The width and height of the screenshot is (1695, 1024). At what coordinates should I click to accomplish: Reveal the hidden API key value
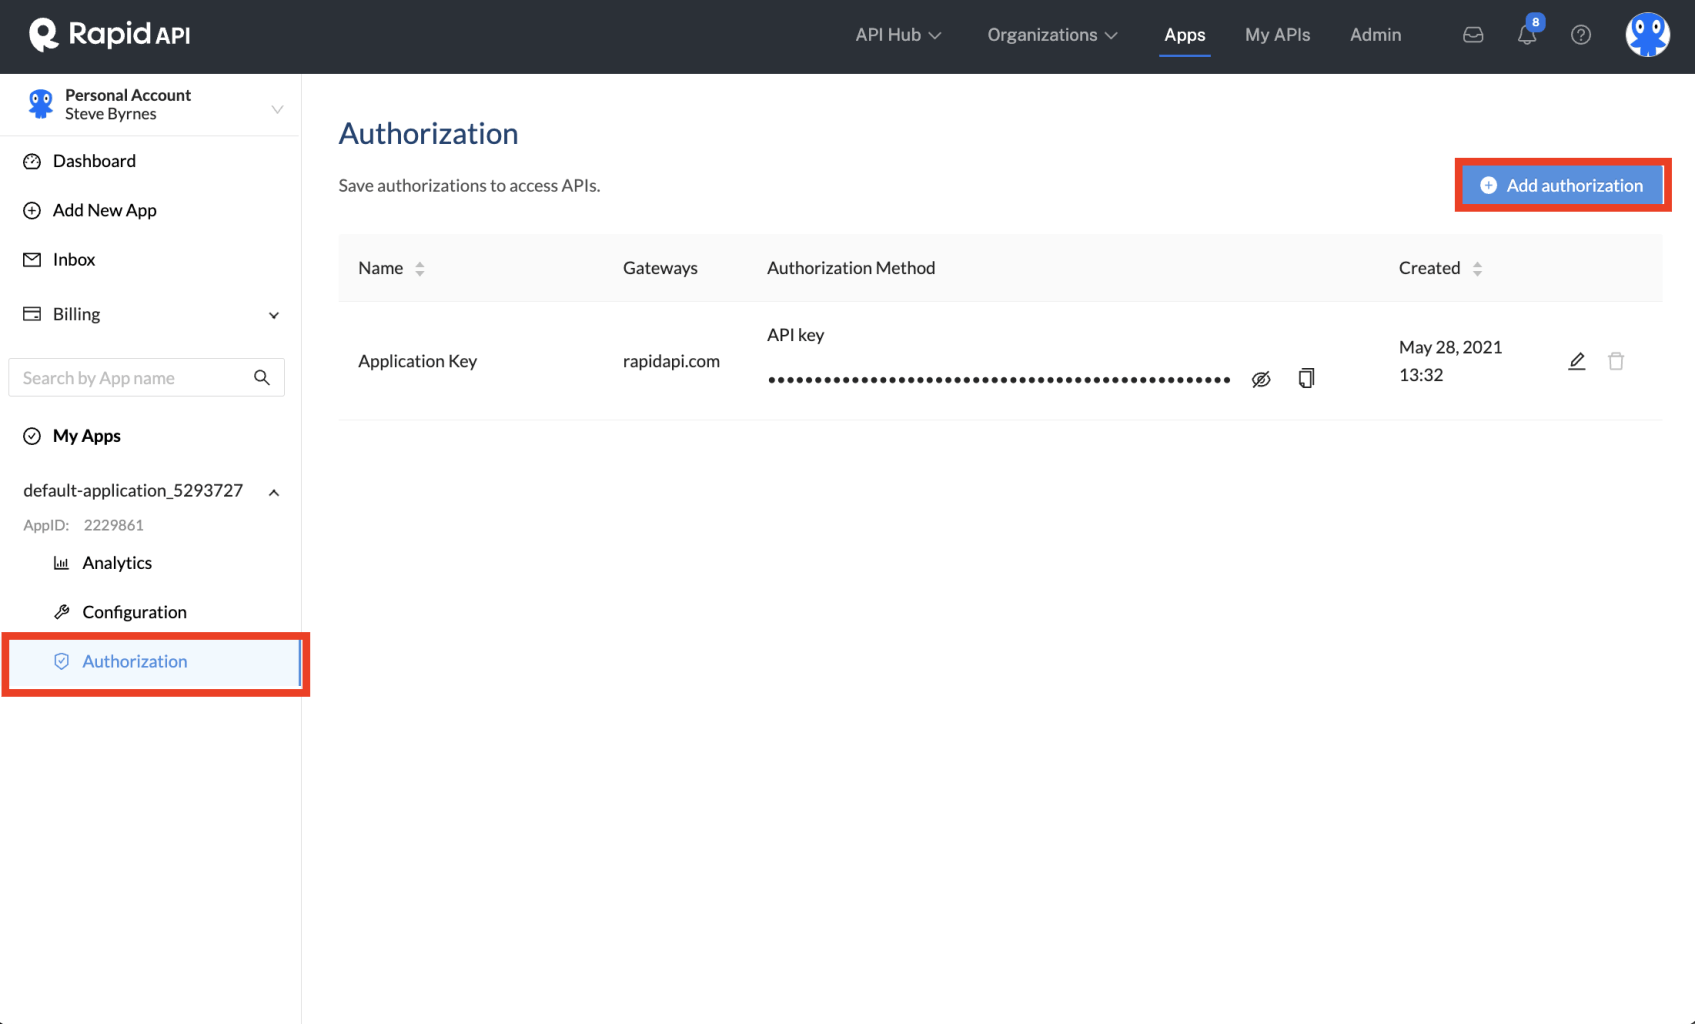[x=1260, y=378]
